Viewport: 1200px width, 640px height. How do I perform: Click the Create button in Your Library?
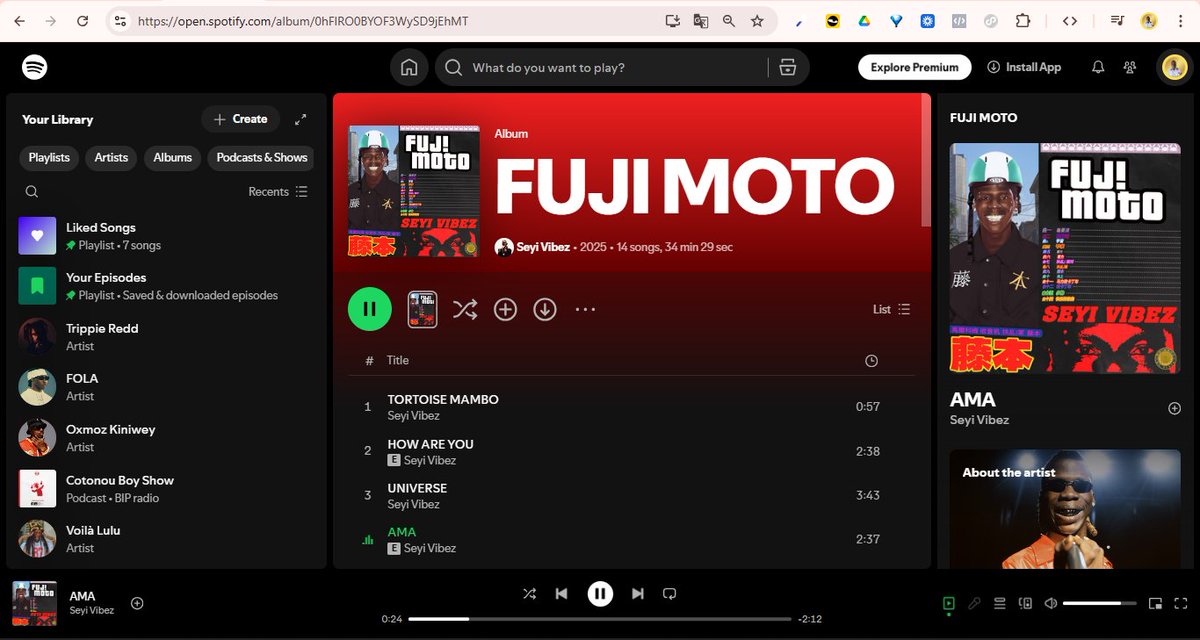(241, 119)
